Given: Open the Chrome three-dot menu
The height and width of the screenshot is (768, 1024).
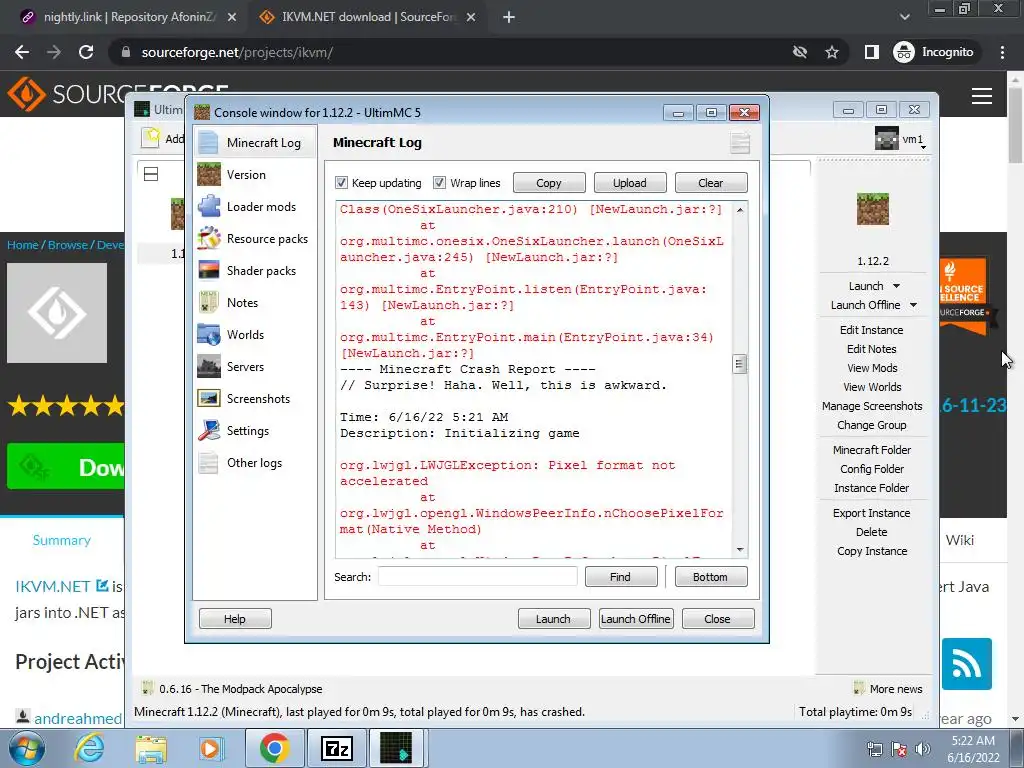Looking at the screenshot, I should (1002, 52).
